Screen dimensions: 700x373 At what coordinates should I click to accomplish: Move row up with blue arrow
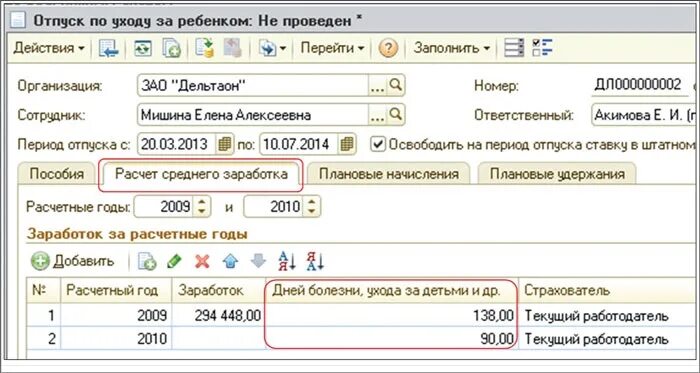229,261
